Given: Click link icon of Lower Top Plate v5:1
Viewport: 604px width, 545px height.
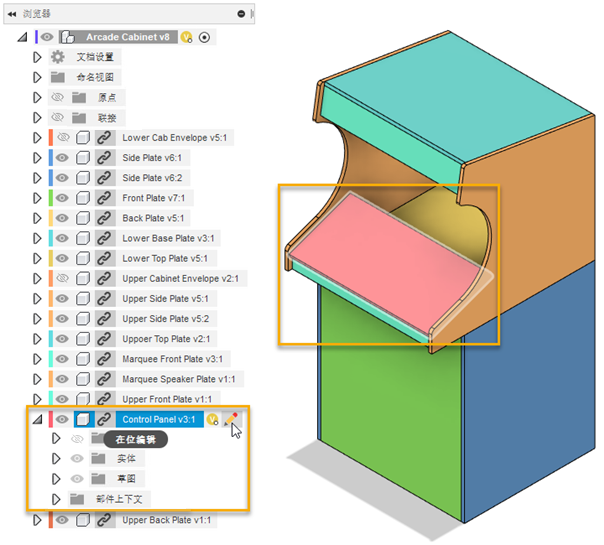Looking at the screenshot, I should [104, 258].
